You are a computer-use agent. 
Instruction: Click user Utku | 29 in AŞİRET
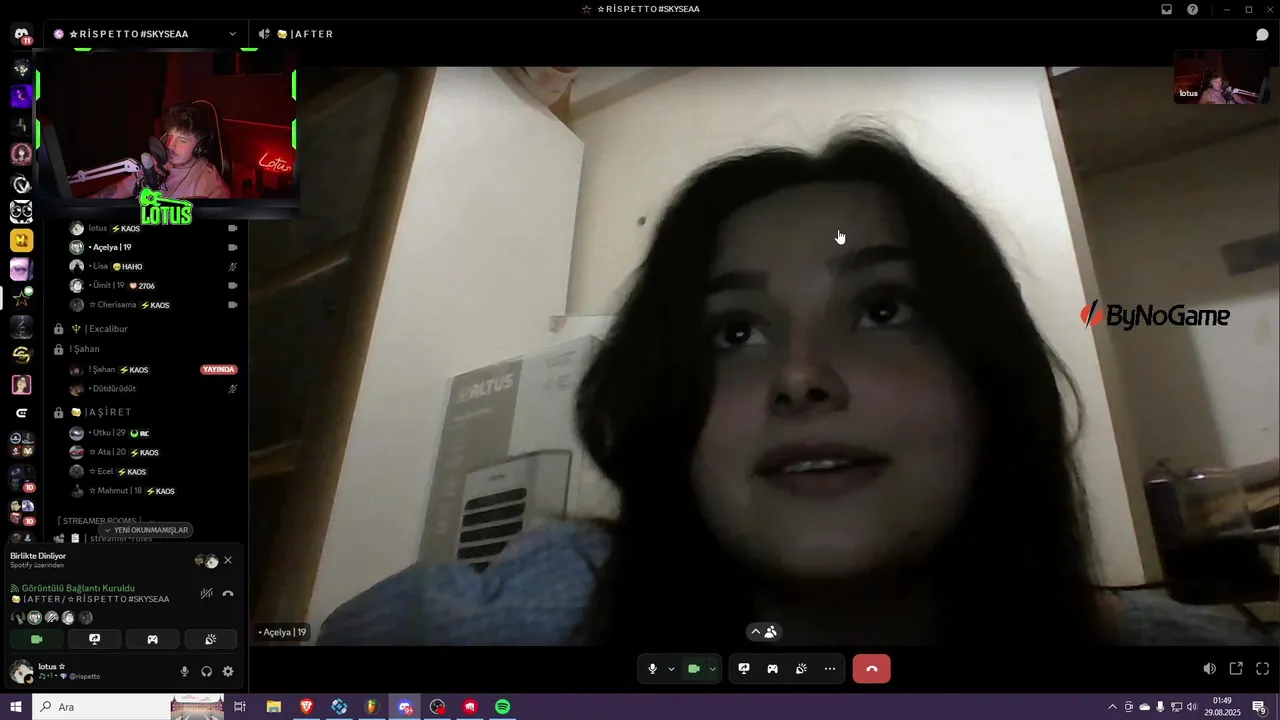pos(152,433)
